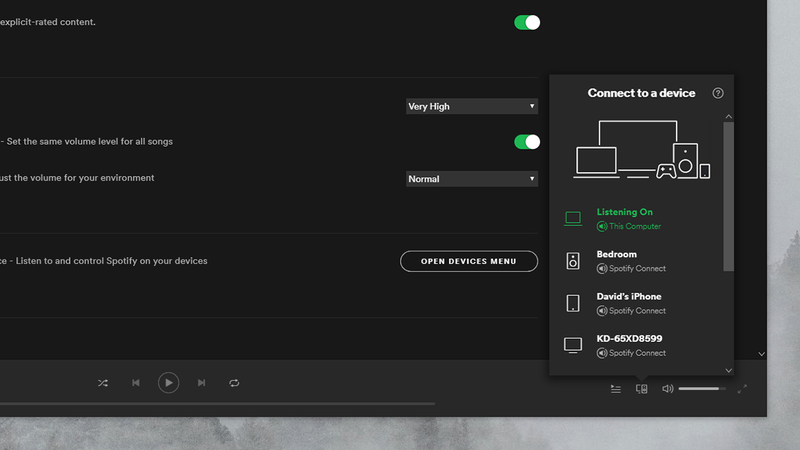Image resolution: width=800 pixels, height=450 pixels.
Task: Open Very High quality dropdown
Action: coord(472,106)
